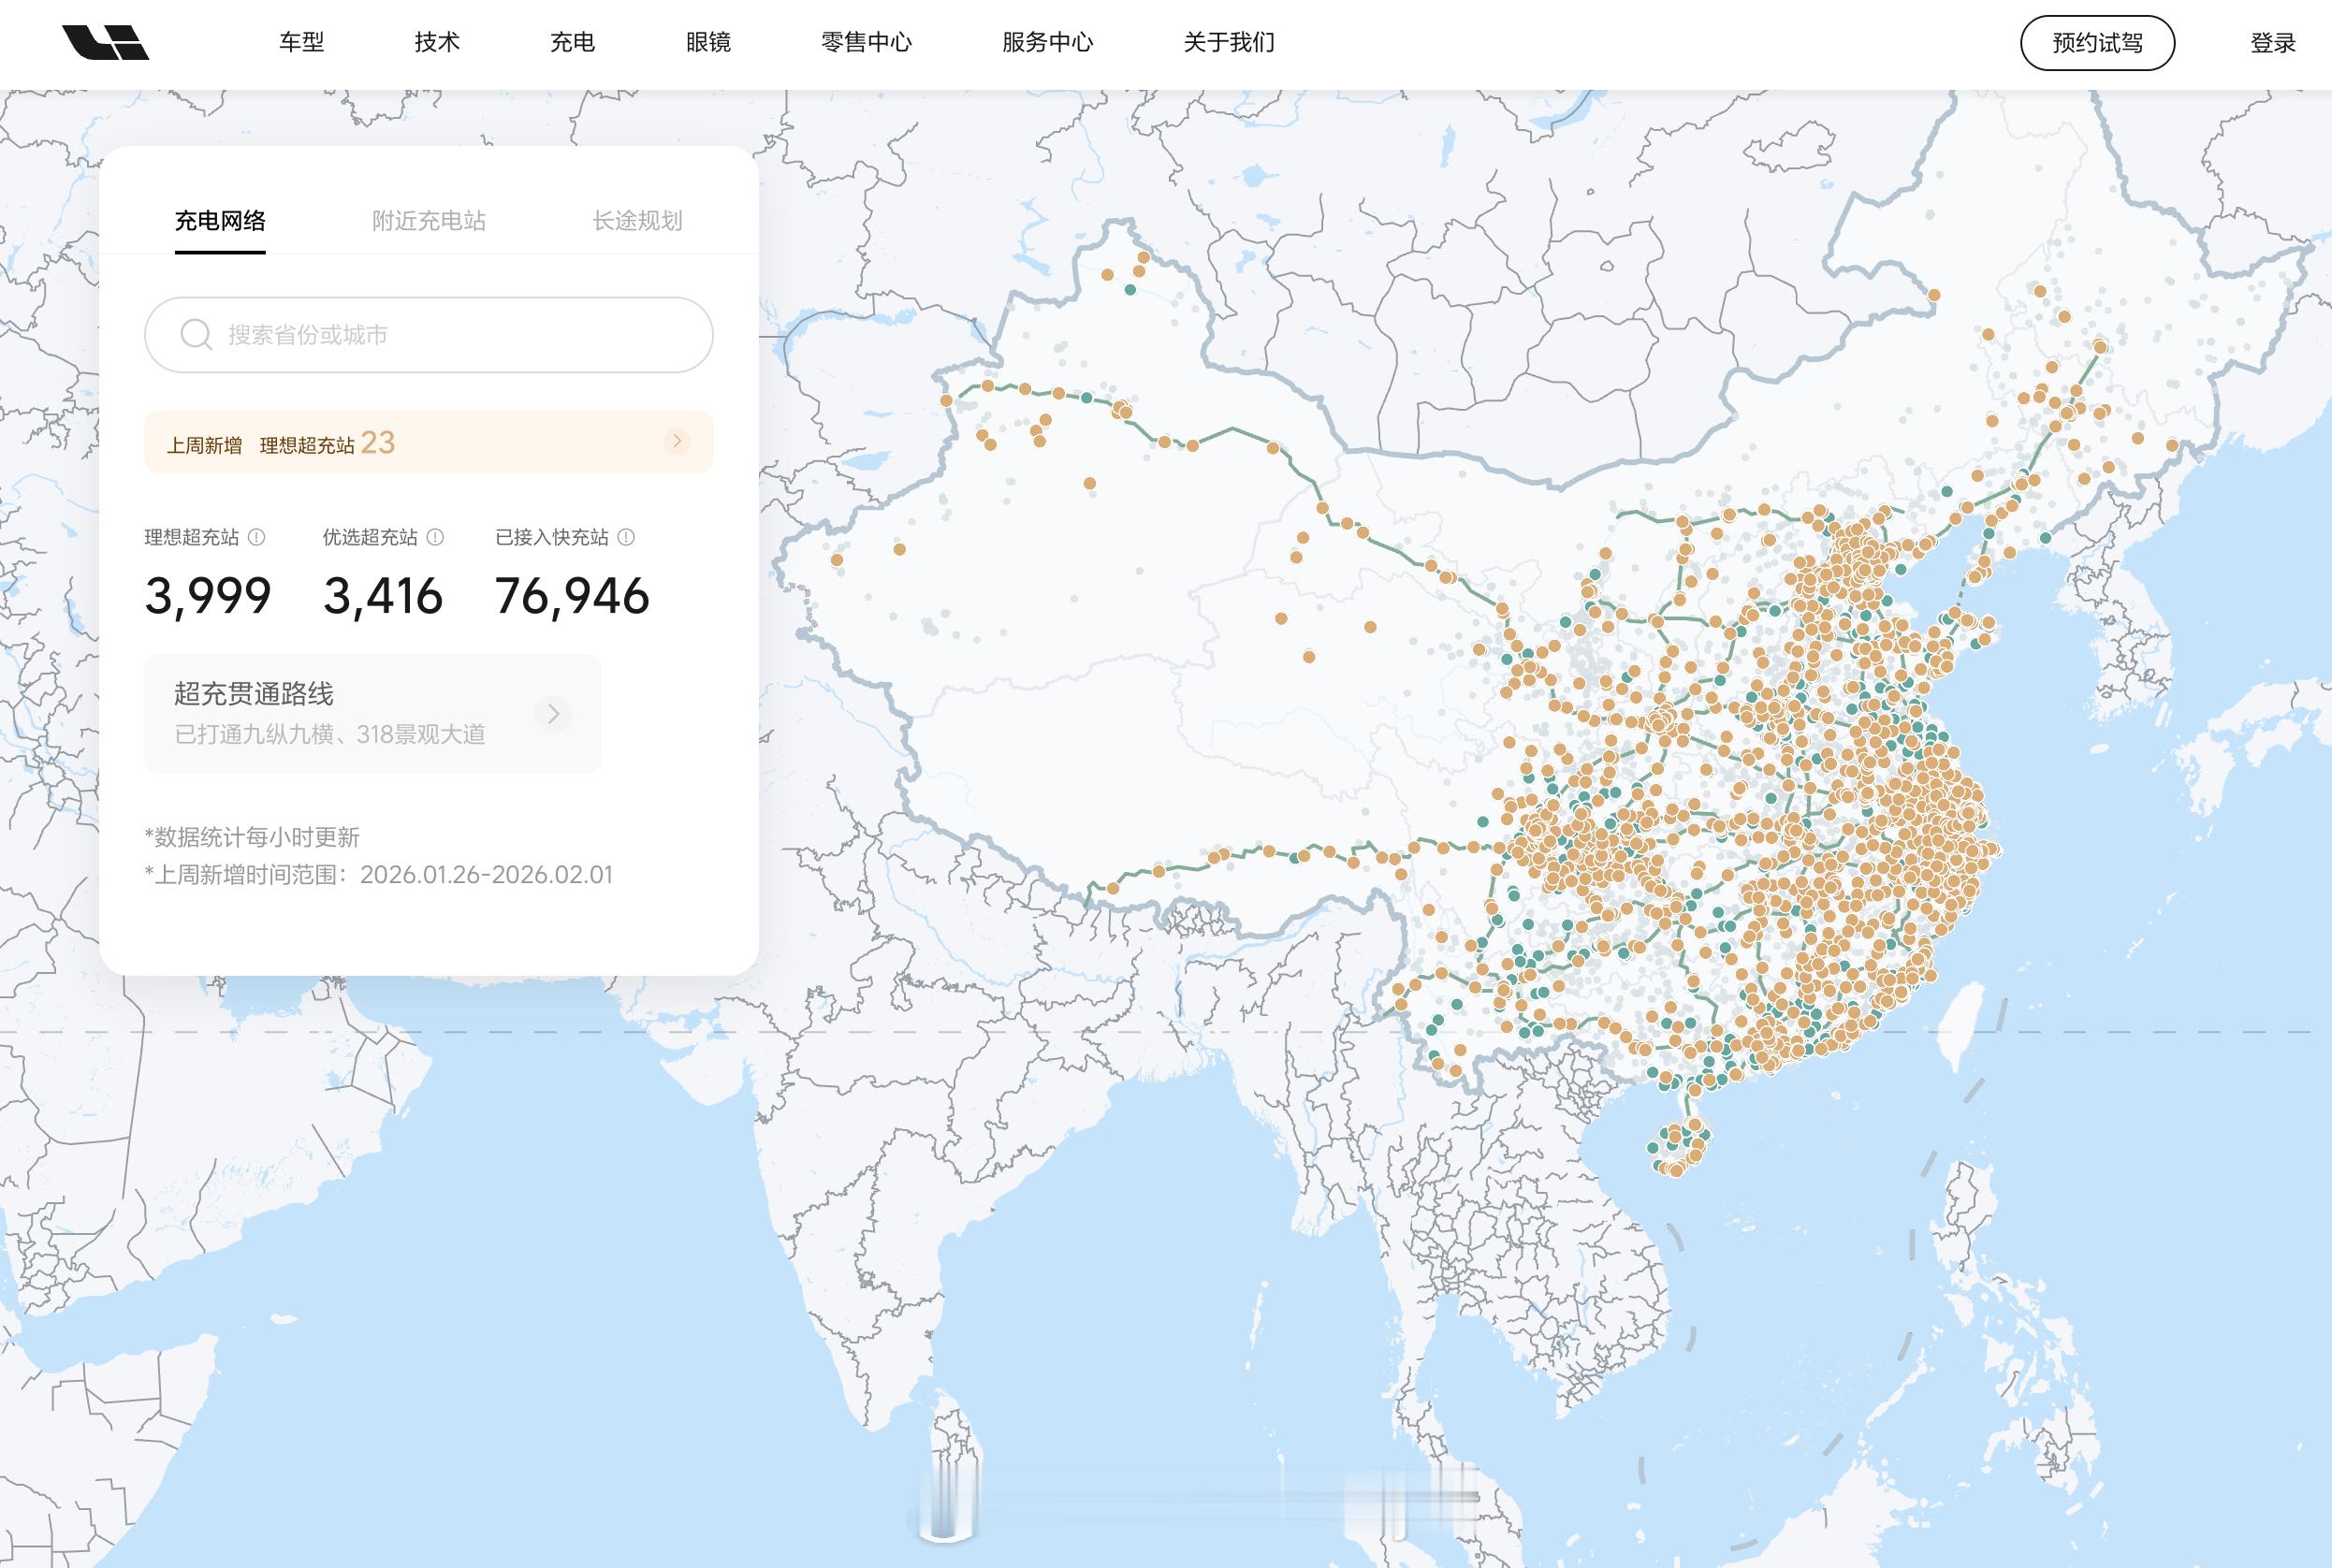Image resolution: width=2332 pixels, height=1568 pixels.
Task: Expand the 上周新增 banner arrow
Action: click(x=677, y=442)
